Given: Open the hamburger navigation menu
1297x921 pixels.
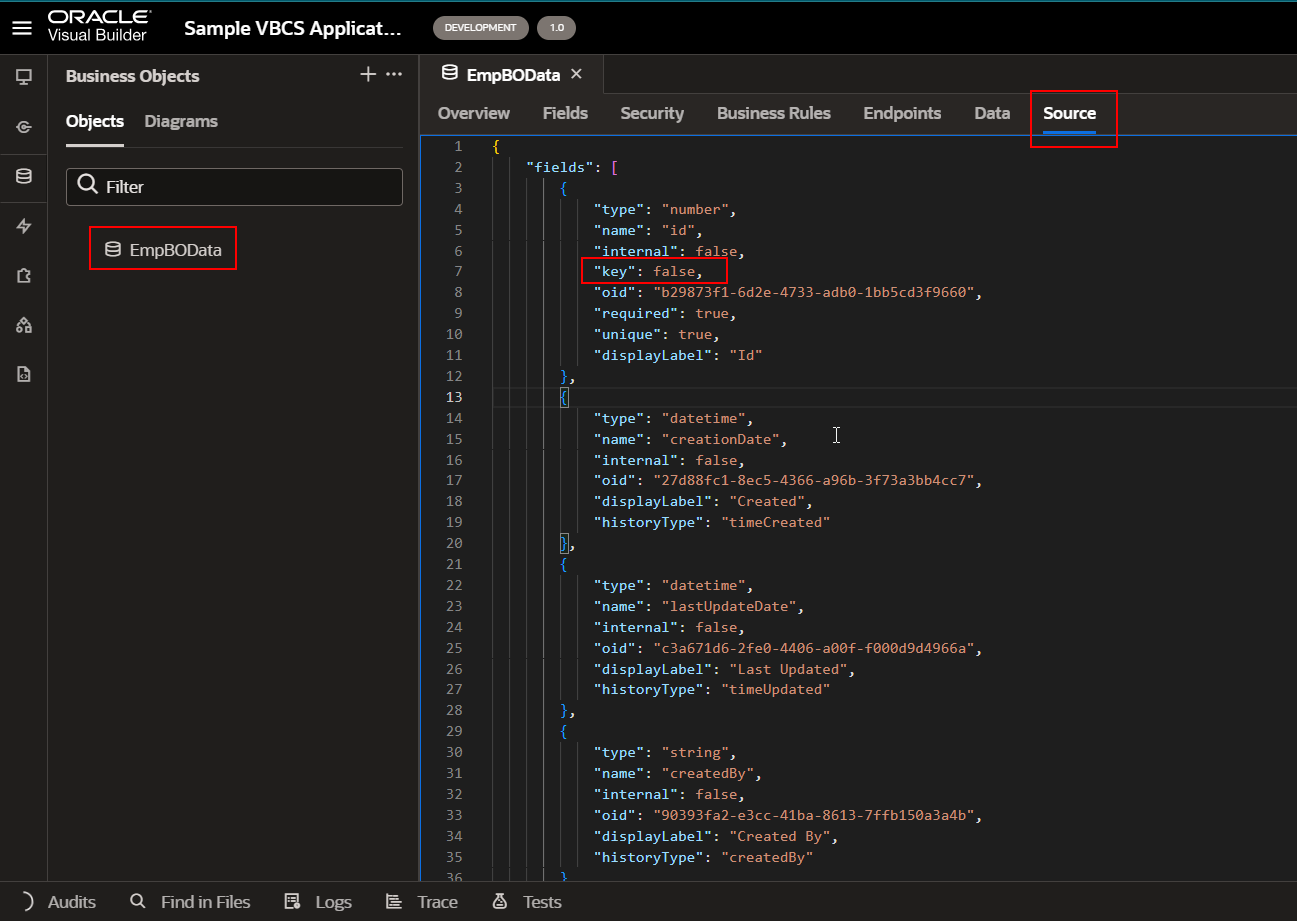Looking at the screenshot, I should click(22, 28).
